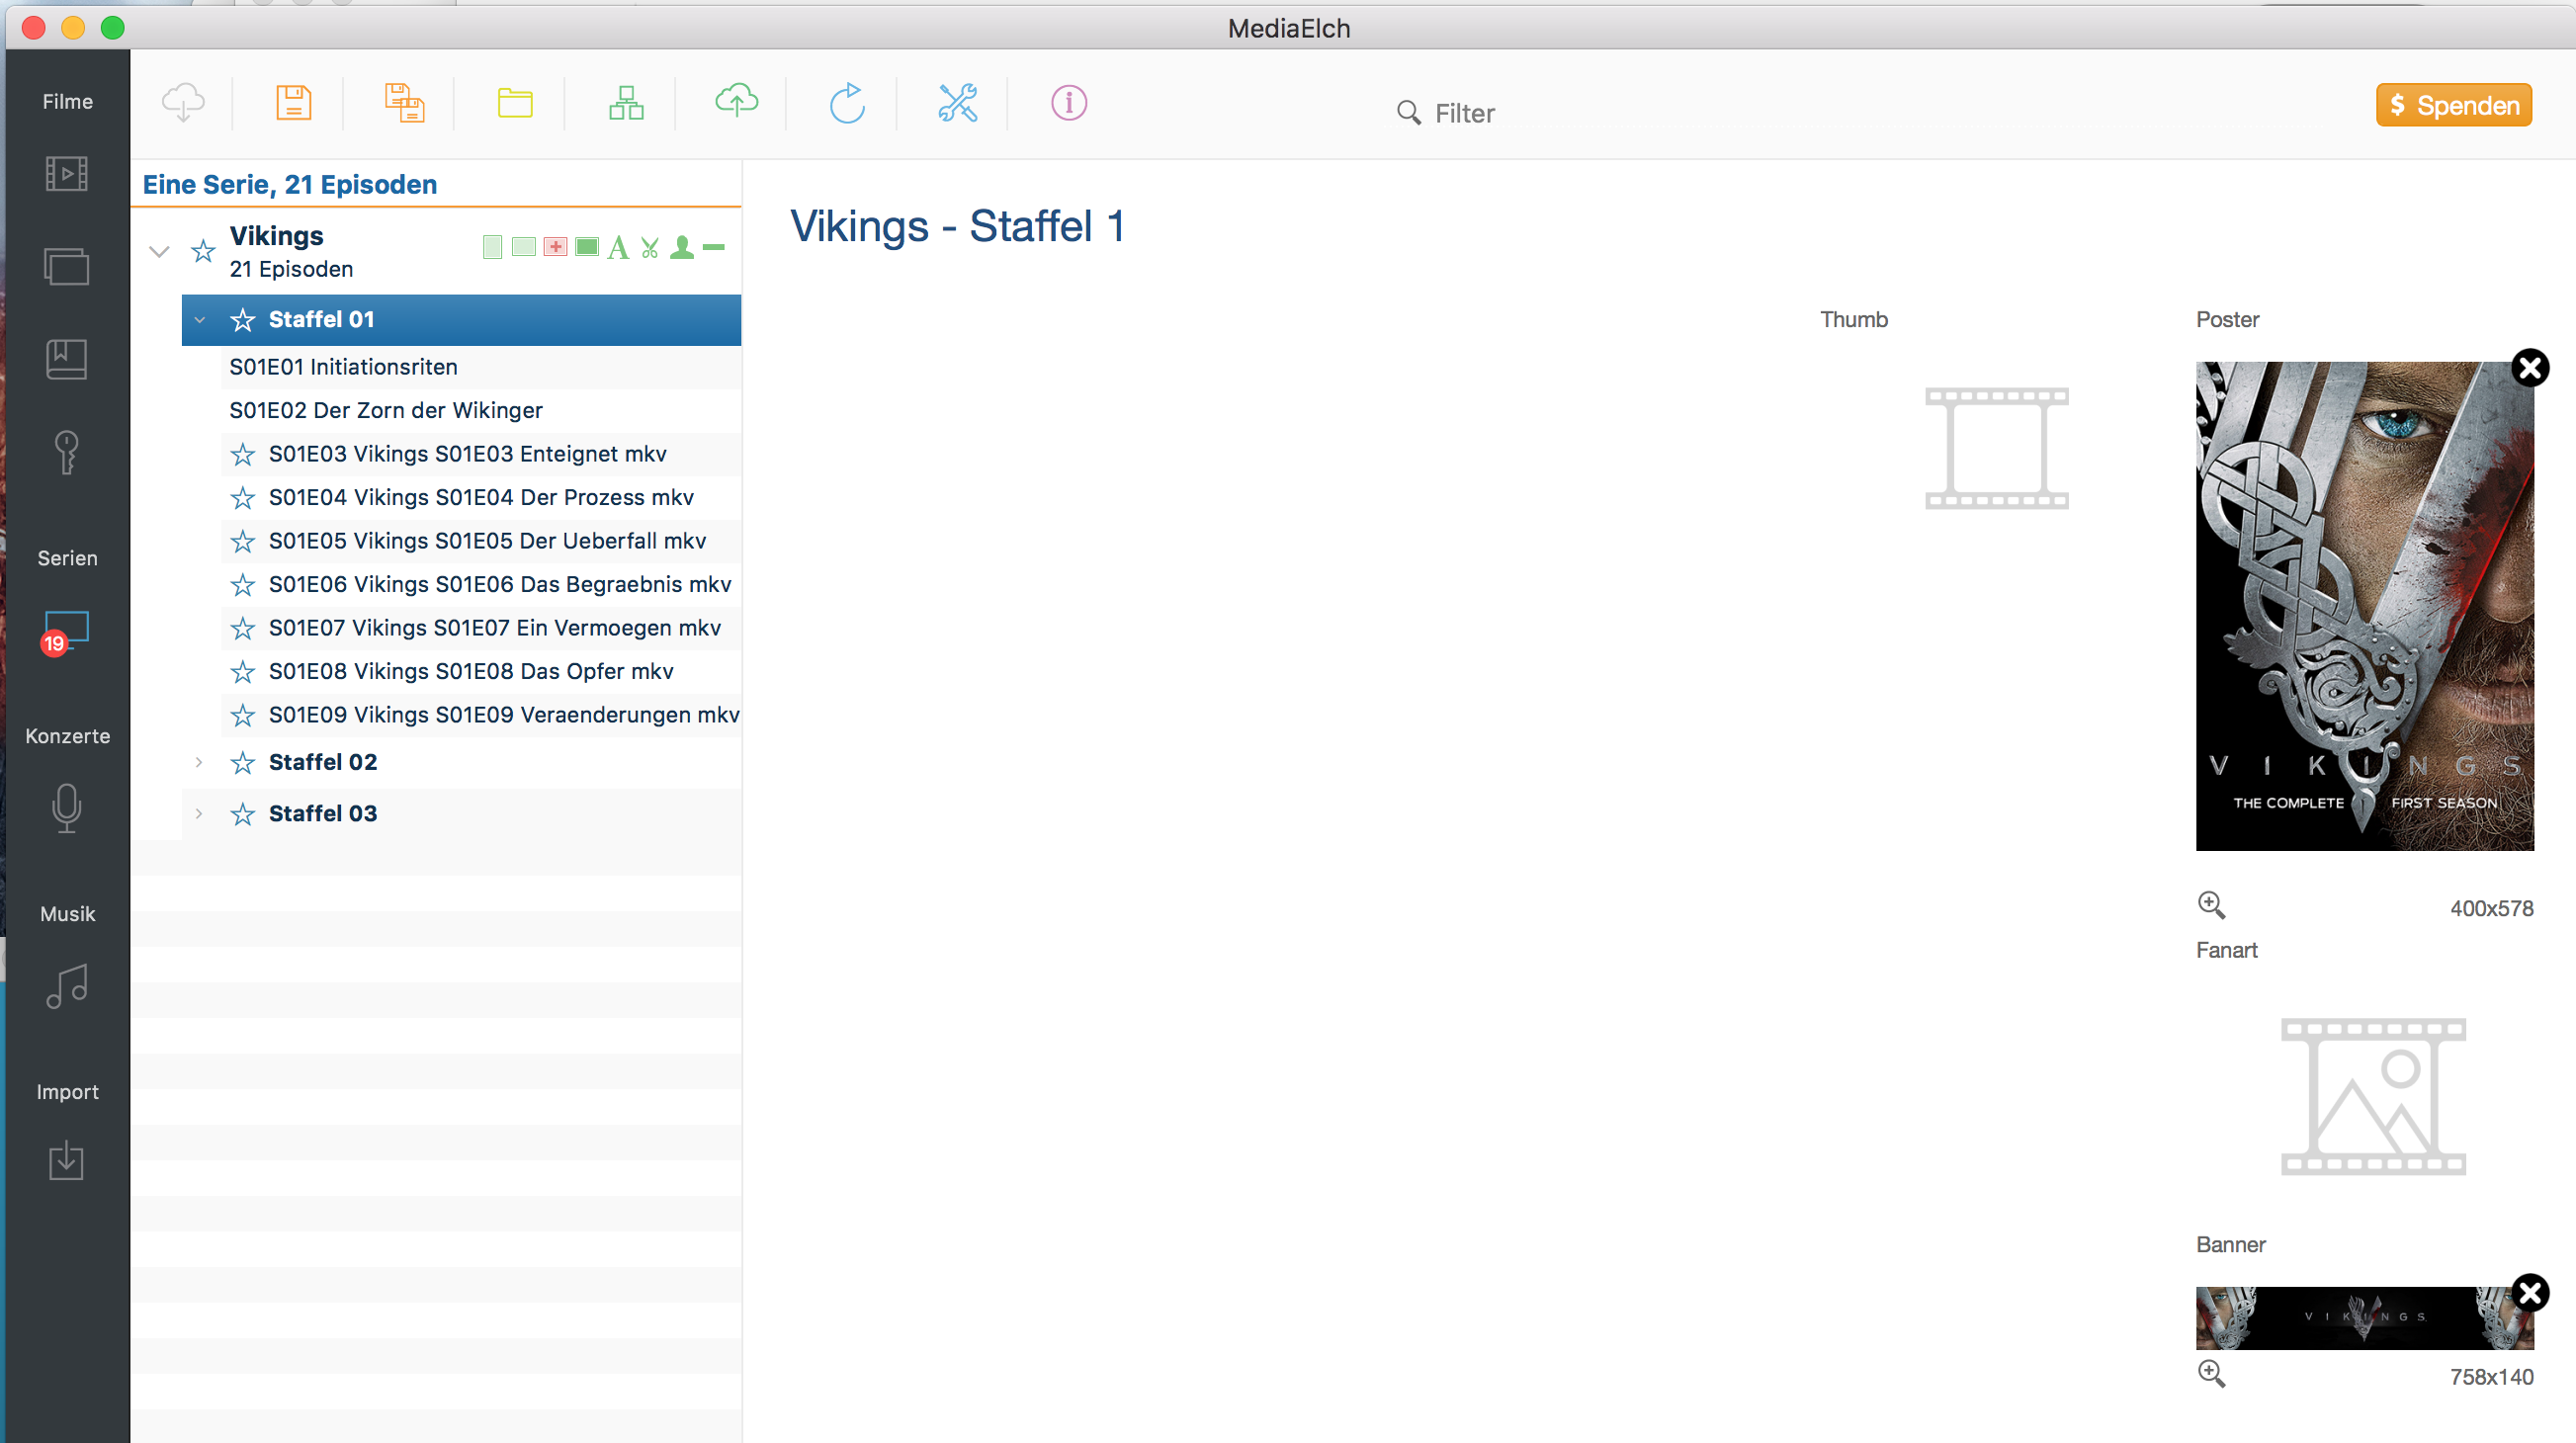Toggle the star on Staffel 02

[242, 763]
